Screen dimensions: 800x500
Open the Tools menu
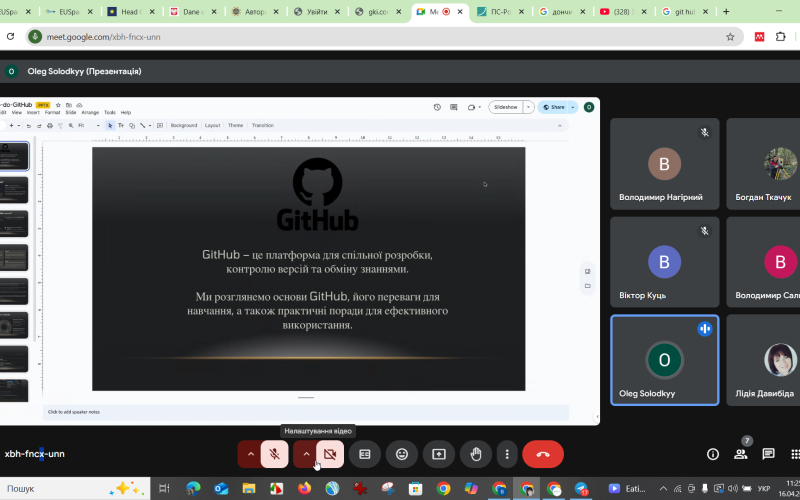(x=110, y=112)
